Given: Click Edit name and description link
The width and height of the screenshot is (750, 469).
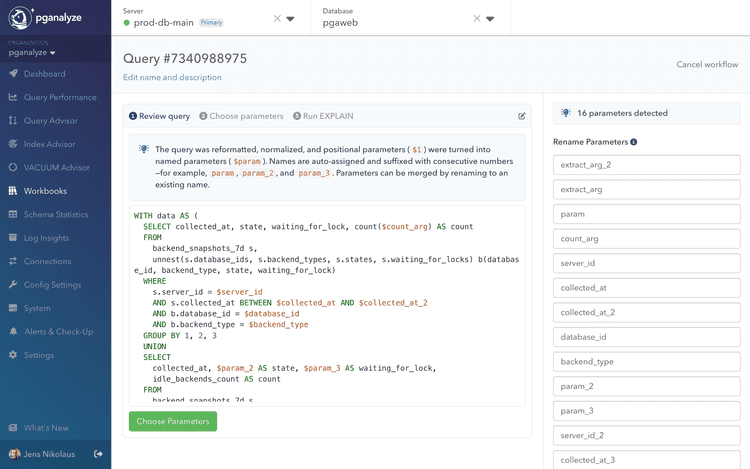Looking at the screenshot, I should pos(172,77).
